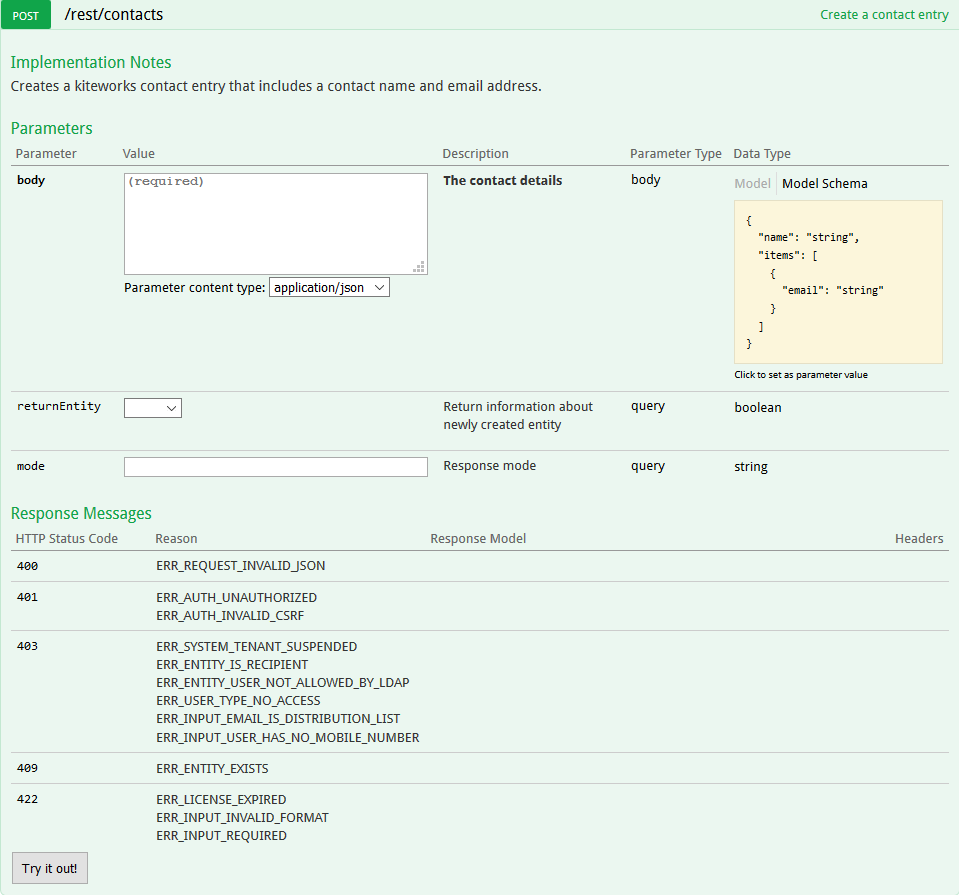
Task: Switch to the Model Schema tab
Action: point(824,184)
